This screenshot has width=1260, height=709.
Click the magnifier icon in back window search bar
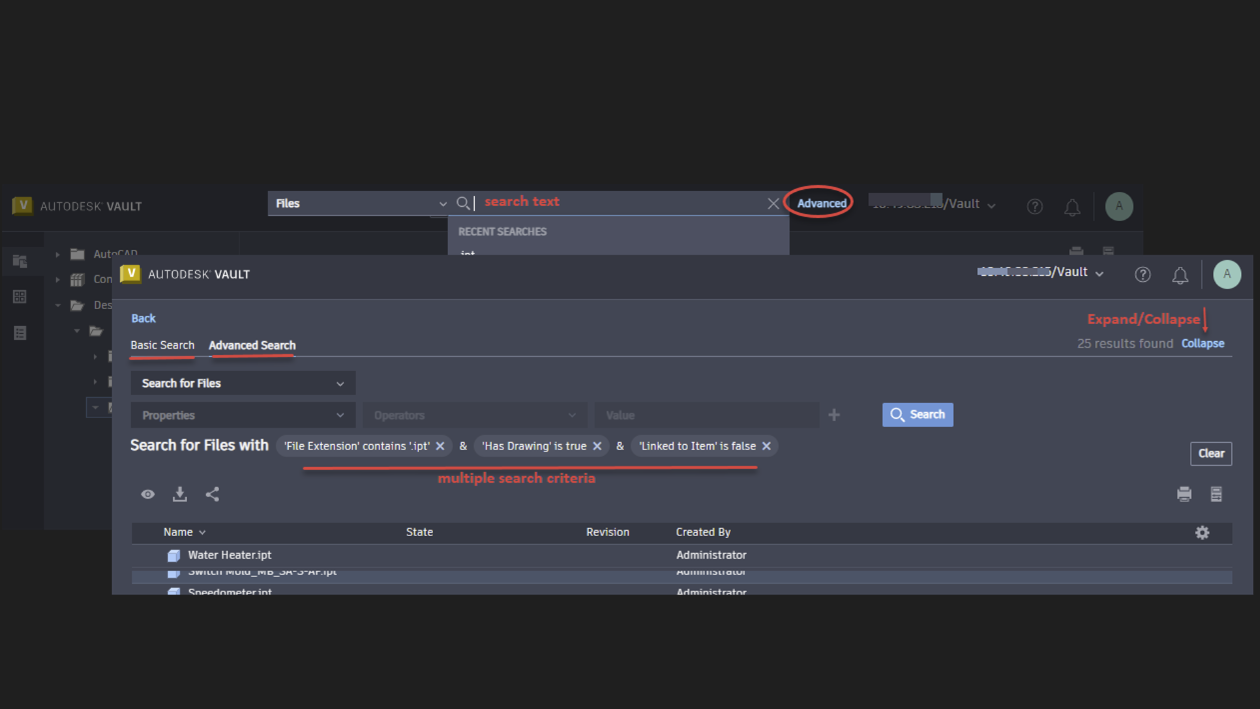(463, 203)
